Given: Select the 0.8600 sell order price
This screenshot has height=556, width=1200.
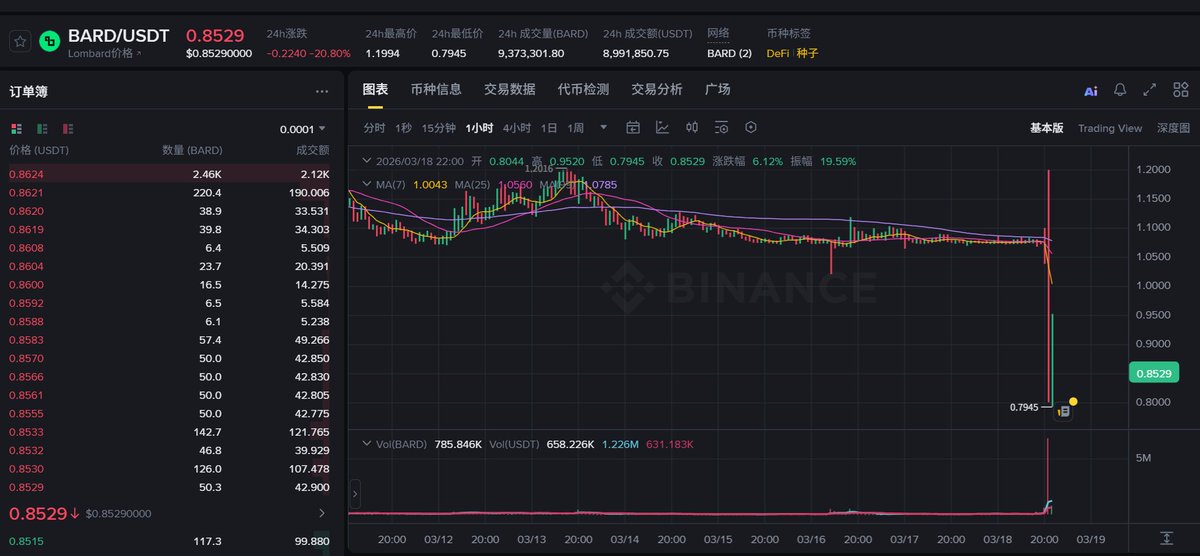Looking at the screenshot, I should pyautogui.click(x=26, y=284).
